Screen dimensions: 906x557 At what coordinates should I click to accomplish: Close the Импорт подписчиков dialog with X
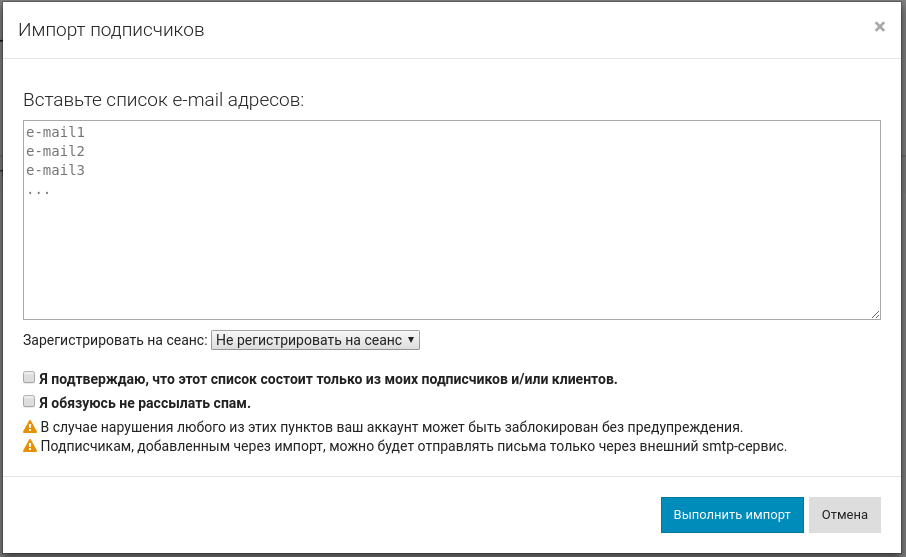pyautogui.click(x=879, y=27)
